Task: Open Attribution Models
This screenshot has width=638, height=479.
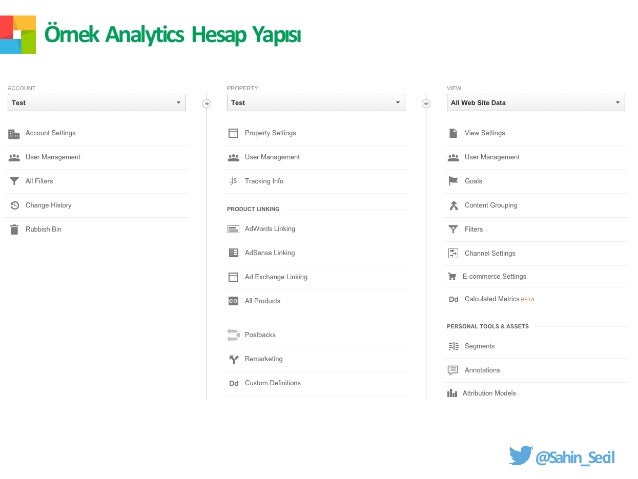Action: (x=489, y=393)
